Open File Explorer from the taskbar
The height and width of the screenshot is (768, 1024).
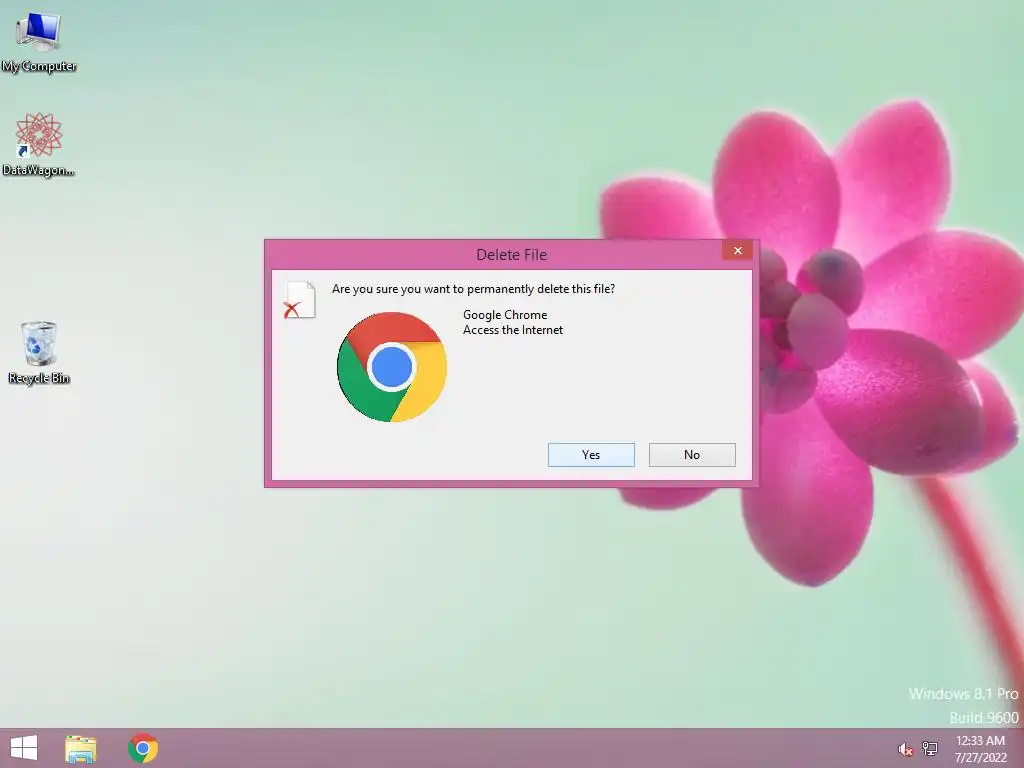point(80,748)
